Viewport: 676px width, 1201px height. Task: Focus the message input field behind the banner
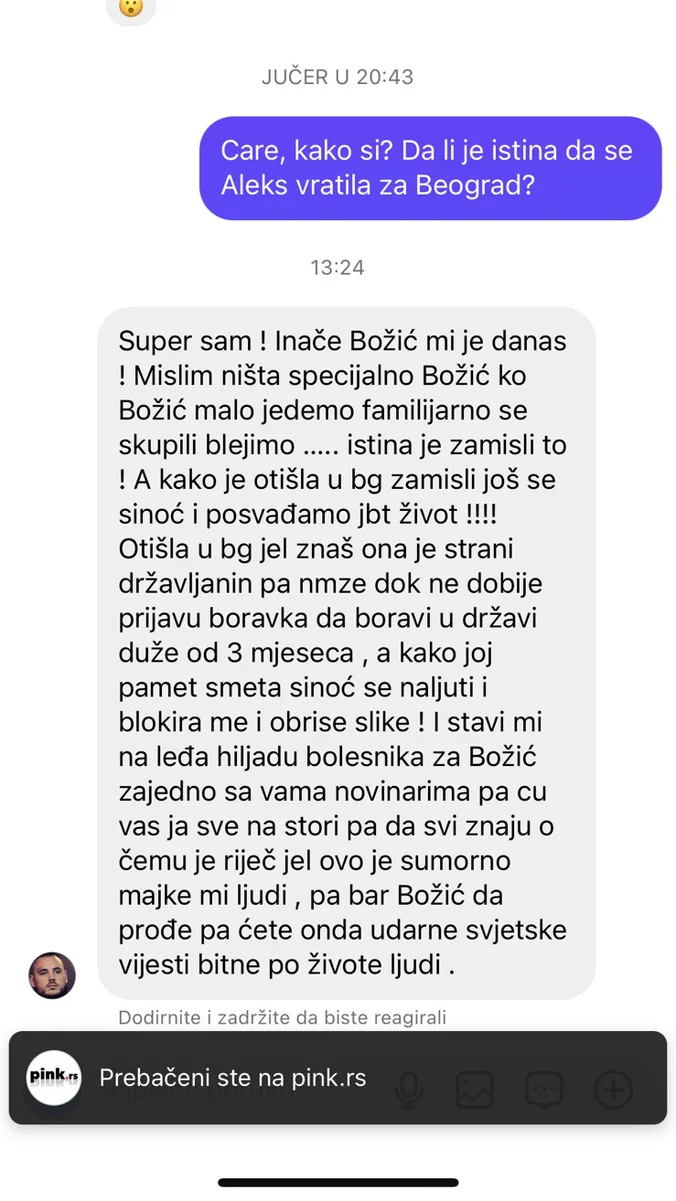[x=210, y=1088]
